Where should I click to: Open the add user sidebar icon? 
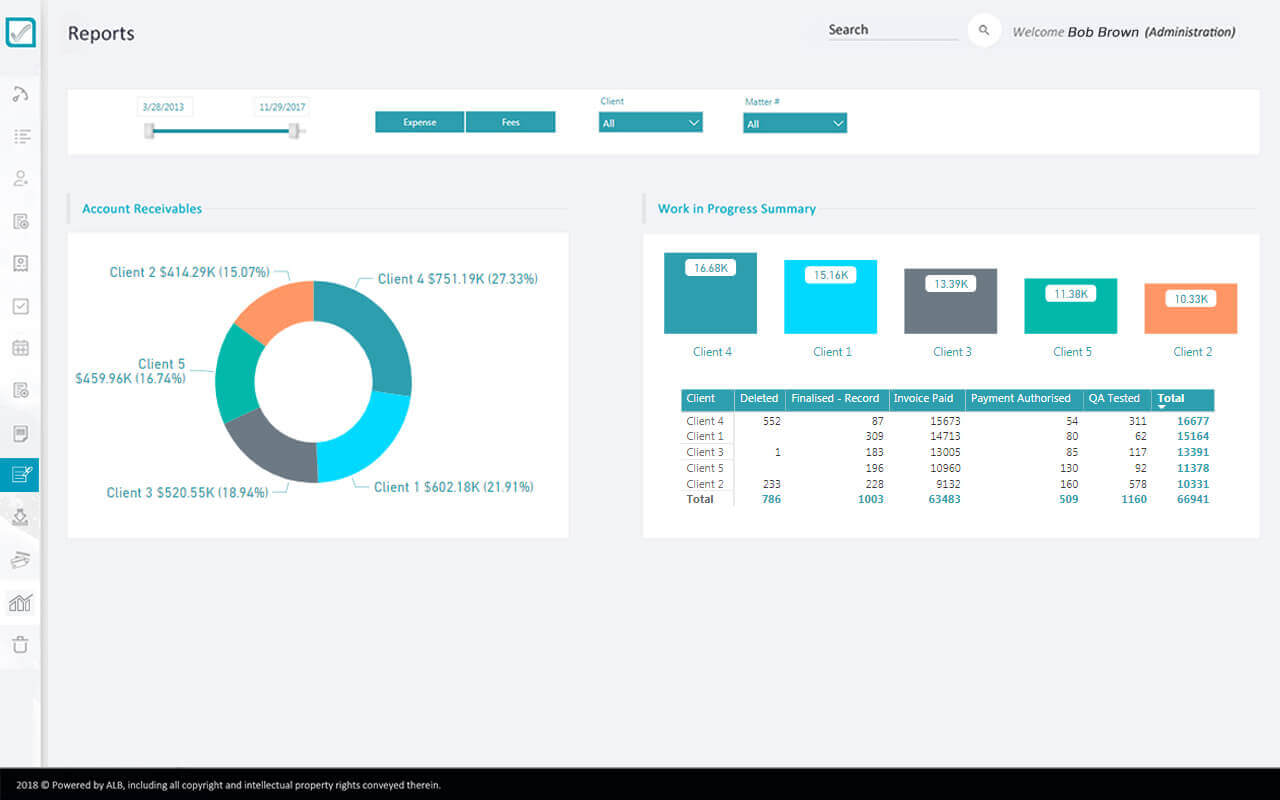tap(20, 179)
